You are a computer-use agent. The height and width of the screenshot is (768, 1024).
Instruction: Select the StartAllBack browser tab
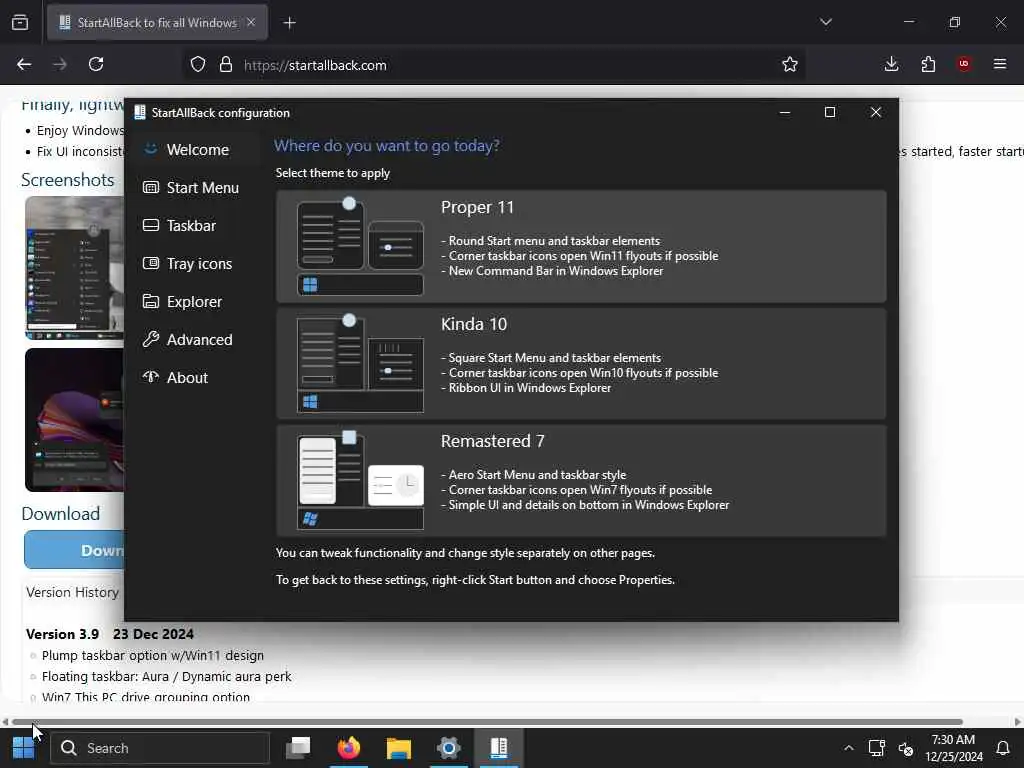pyautogui.click(x=157, y=23)
